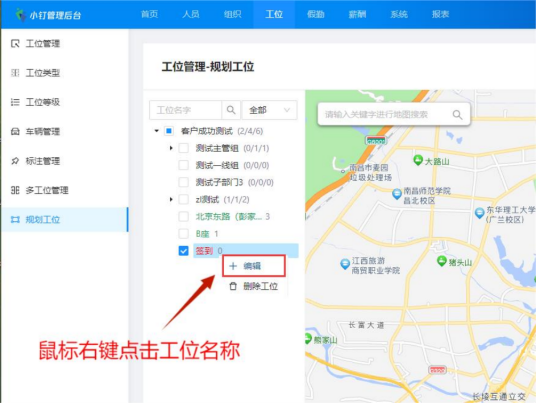
Task: Tick the B座 checkbox
Action: pos(184,234)
